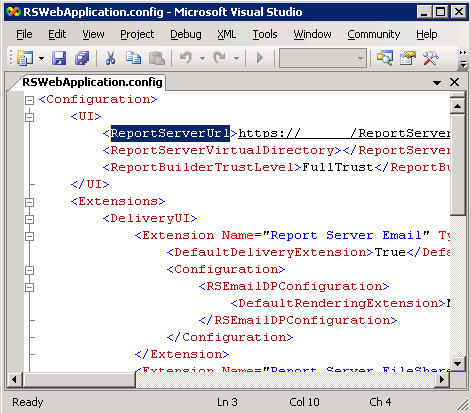The width and height of the screenshot is (471, 413).
Task: Click the split-window handle above the scrollbar
Action: click(x=458, y=95)
